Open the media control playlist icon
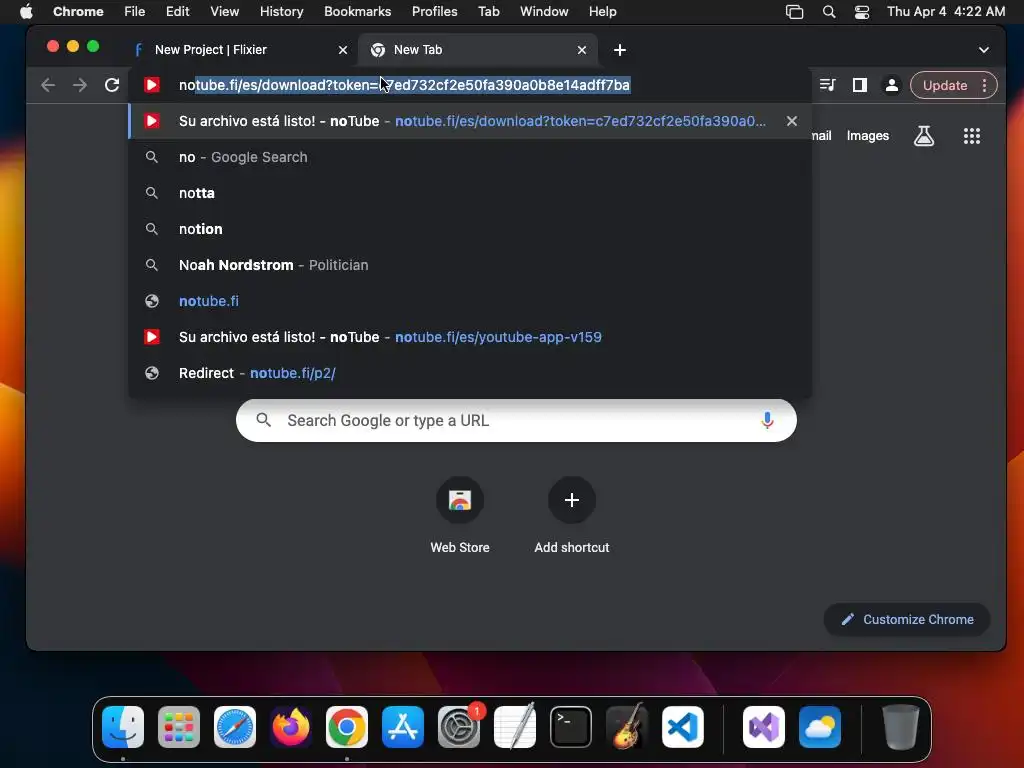The image size is (1024, 768). 827,85
